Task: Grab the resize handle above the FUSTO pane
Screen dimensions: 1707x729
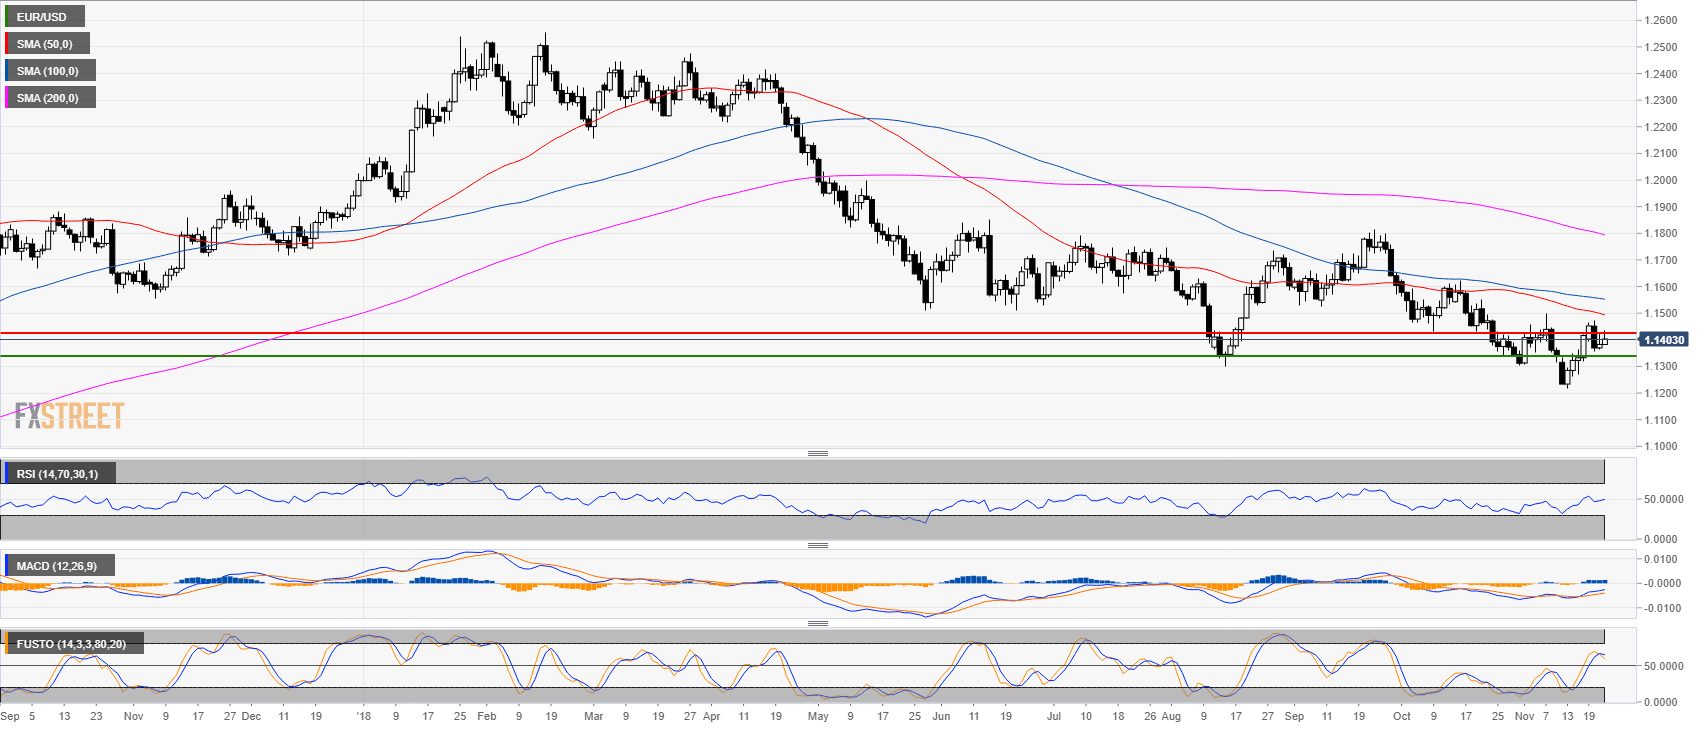Action: pyautogui.click(x=817, y=623)
